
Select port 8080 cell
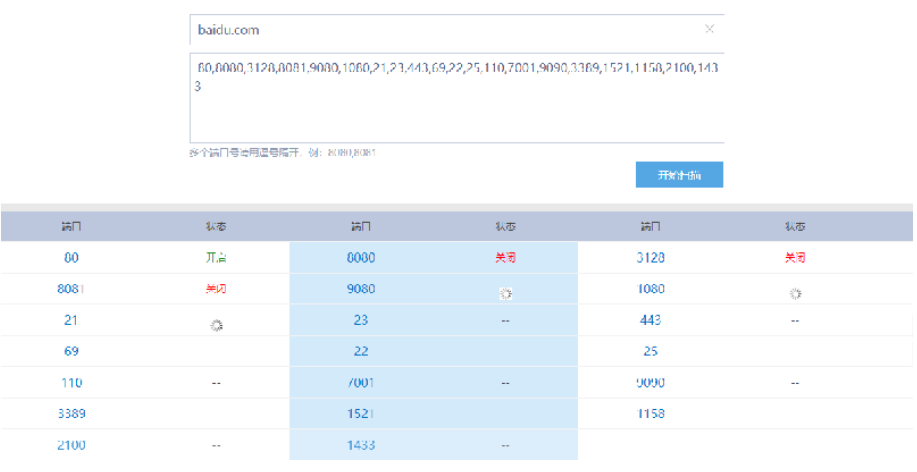tap(361, 257)
